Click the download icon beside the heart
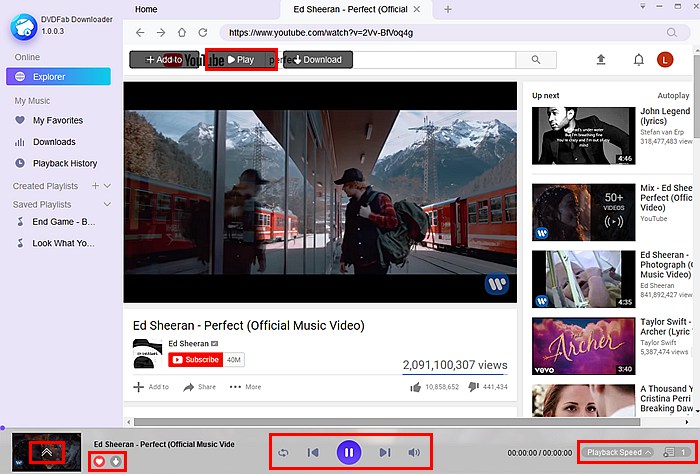Image resolution: width=700 pixels, height=474 pixels. (116, 461)
